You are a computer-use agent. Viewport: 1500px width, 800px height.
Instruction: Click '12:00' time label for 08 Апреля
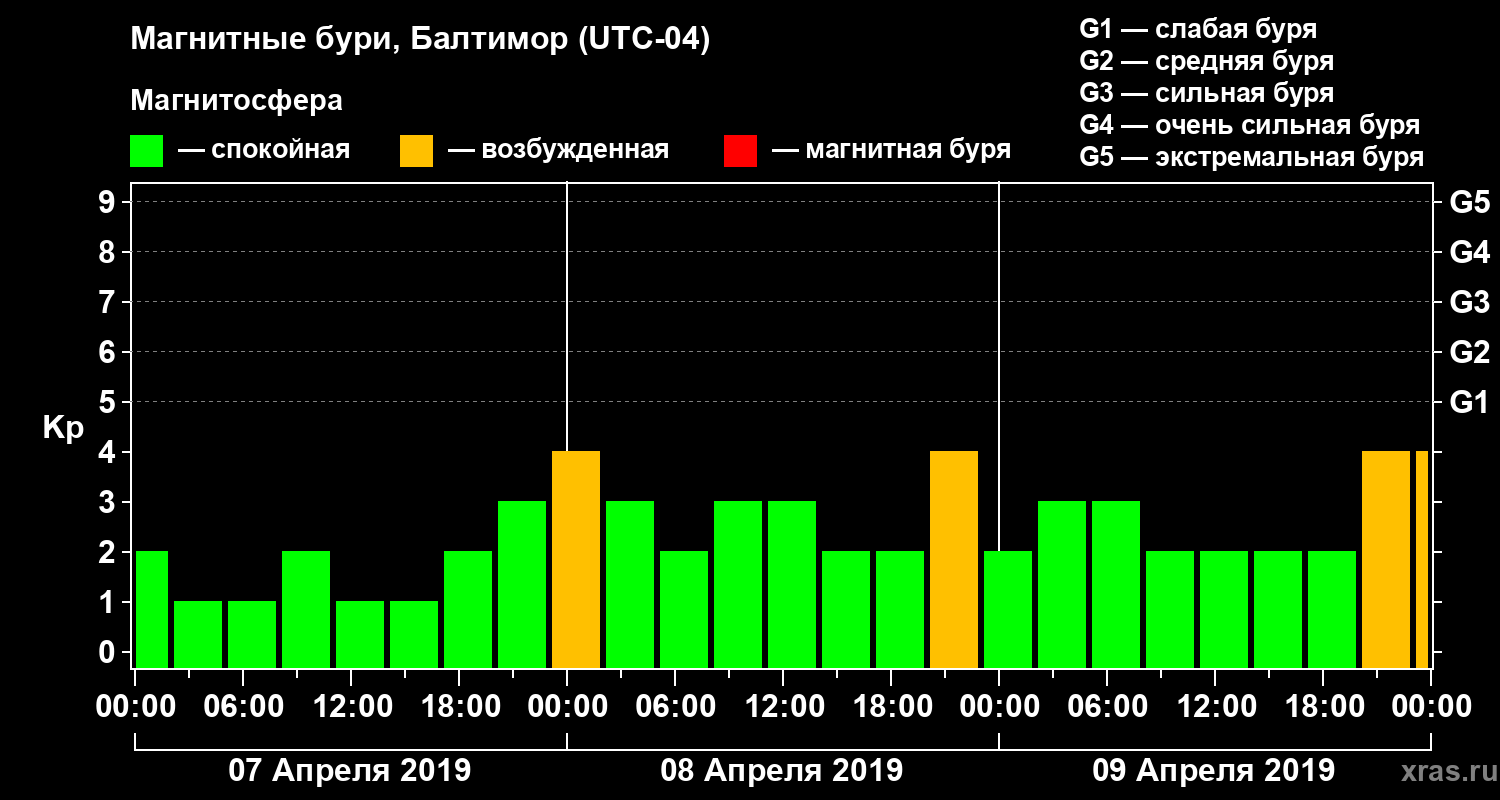coord(783,707)
